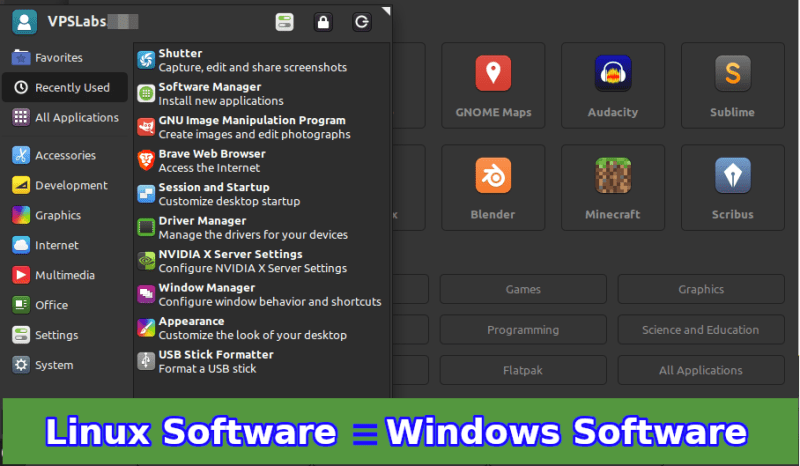Image resolution: width=800 pixels, height=466 pixels.
Task: Click 'Create images and edit photographs' description
Action: click(255, 134)
